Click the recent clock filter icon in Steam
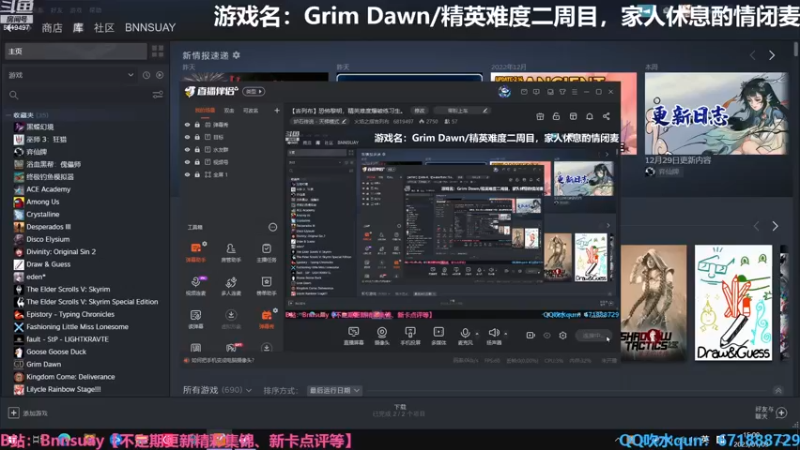The image size is (800, 450). click(146, 75)
